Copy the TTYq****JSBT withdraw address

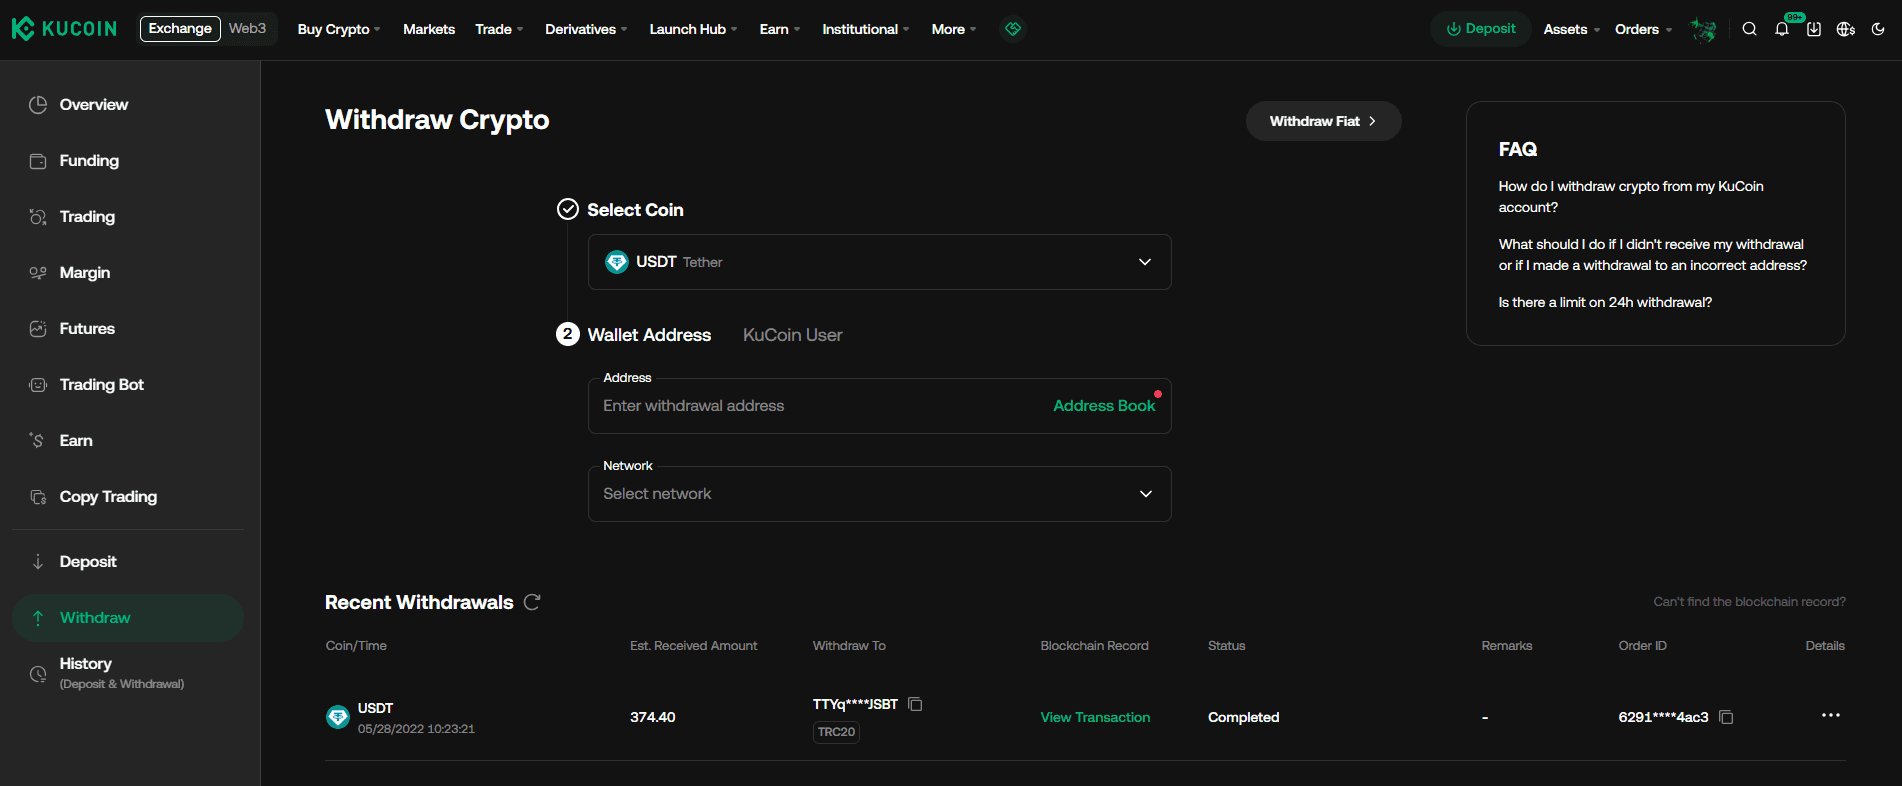[915, 704]
